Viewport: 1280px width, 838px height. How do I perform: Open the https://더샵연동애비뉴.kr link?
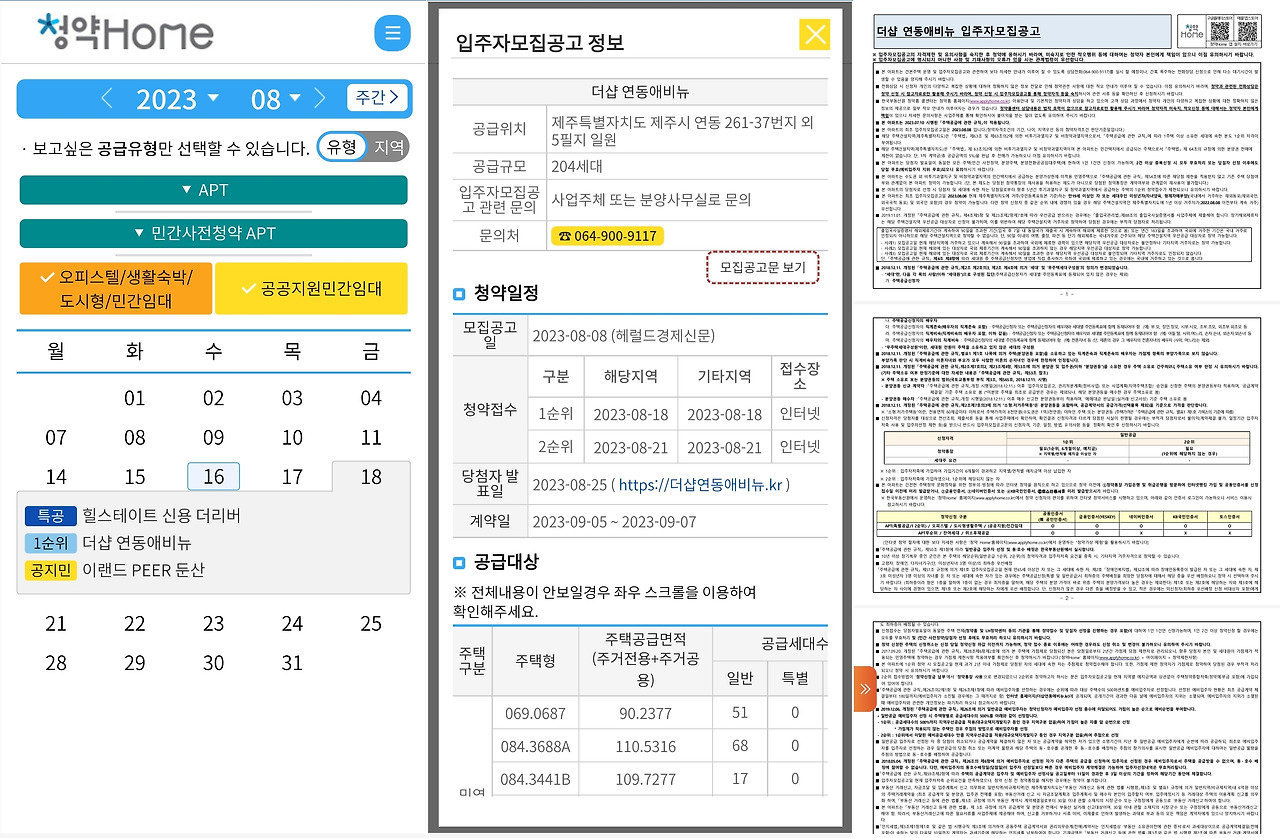coord(699,485)
